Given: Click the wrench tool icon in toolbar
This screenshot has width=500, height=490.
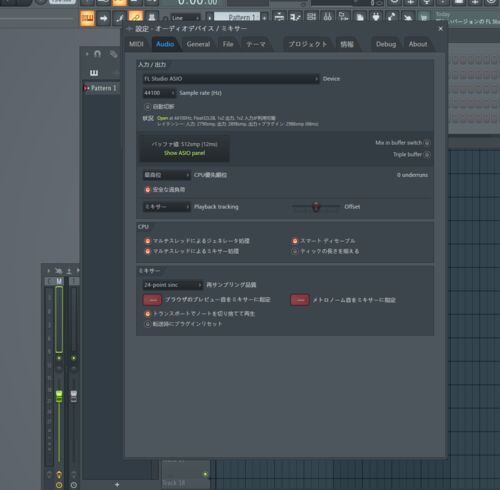Looking at the screenshot, I should [392, 16].
